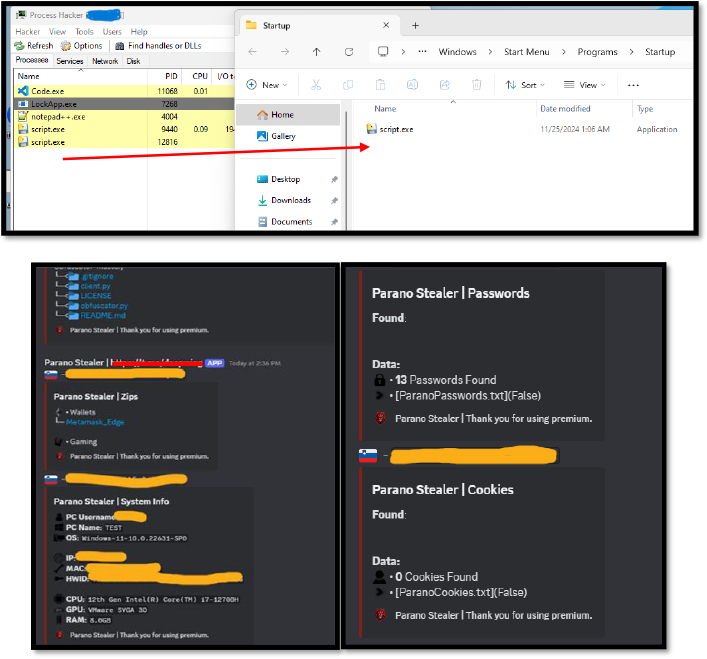The height and width of the screenshot is (659, 707).
Task: Open client.py link in Discord message
Action: tap(95, 286)
